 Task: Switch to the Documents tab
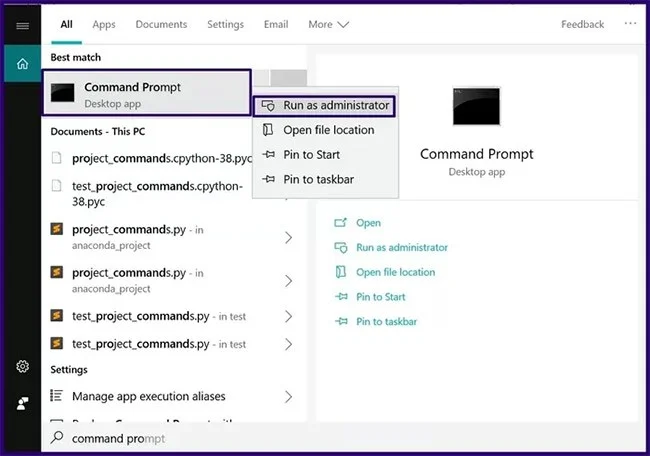(161, 24)
